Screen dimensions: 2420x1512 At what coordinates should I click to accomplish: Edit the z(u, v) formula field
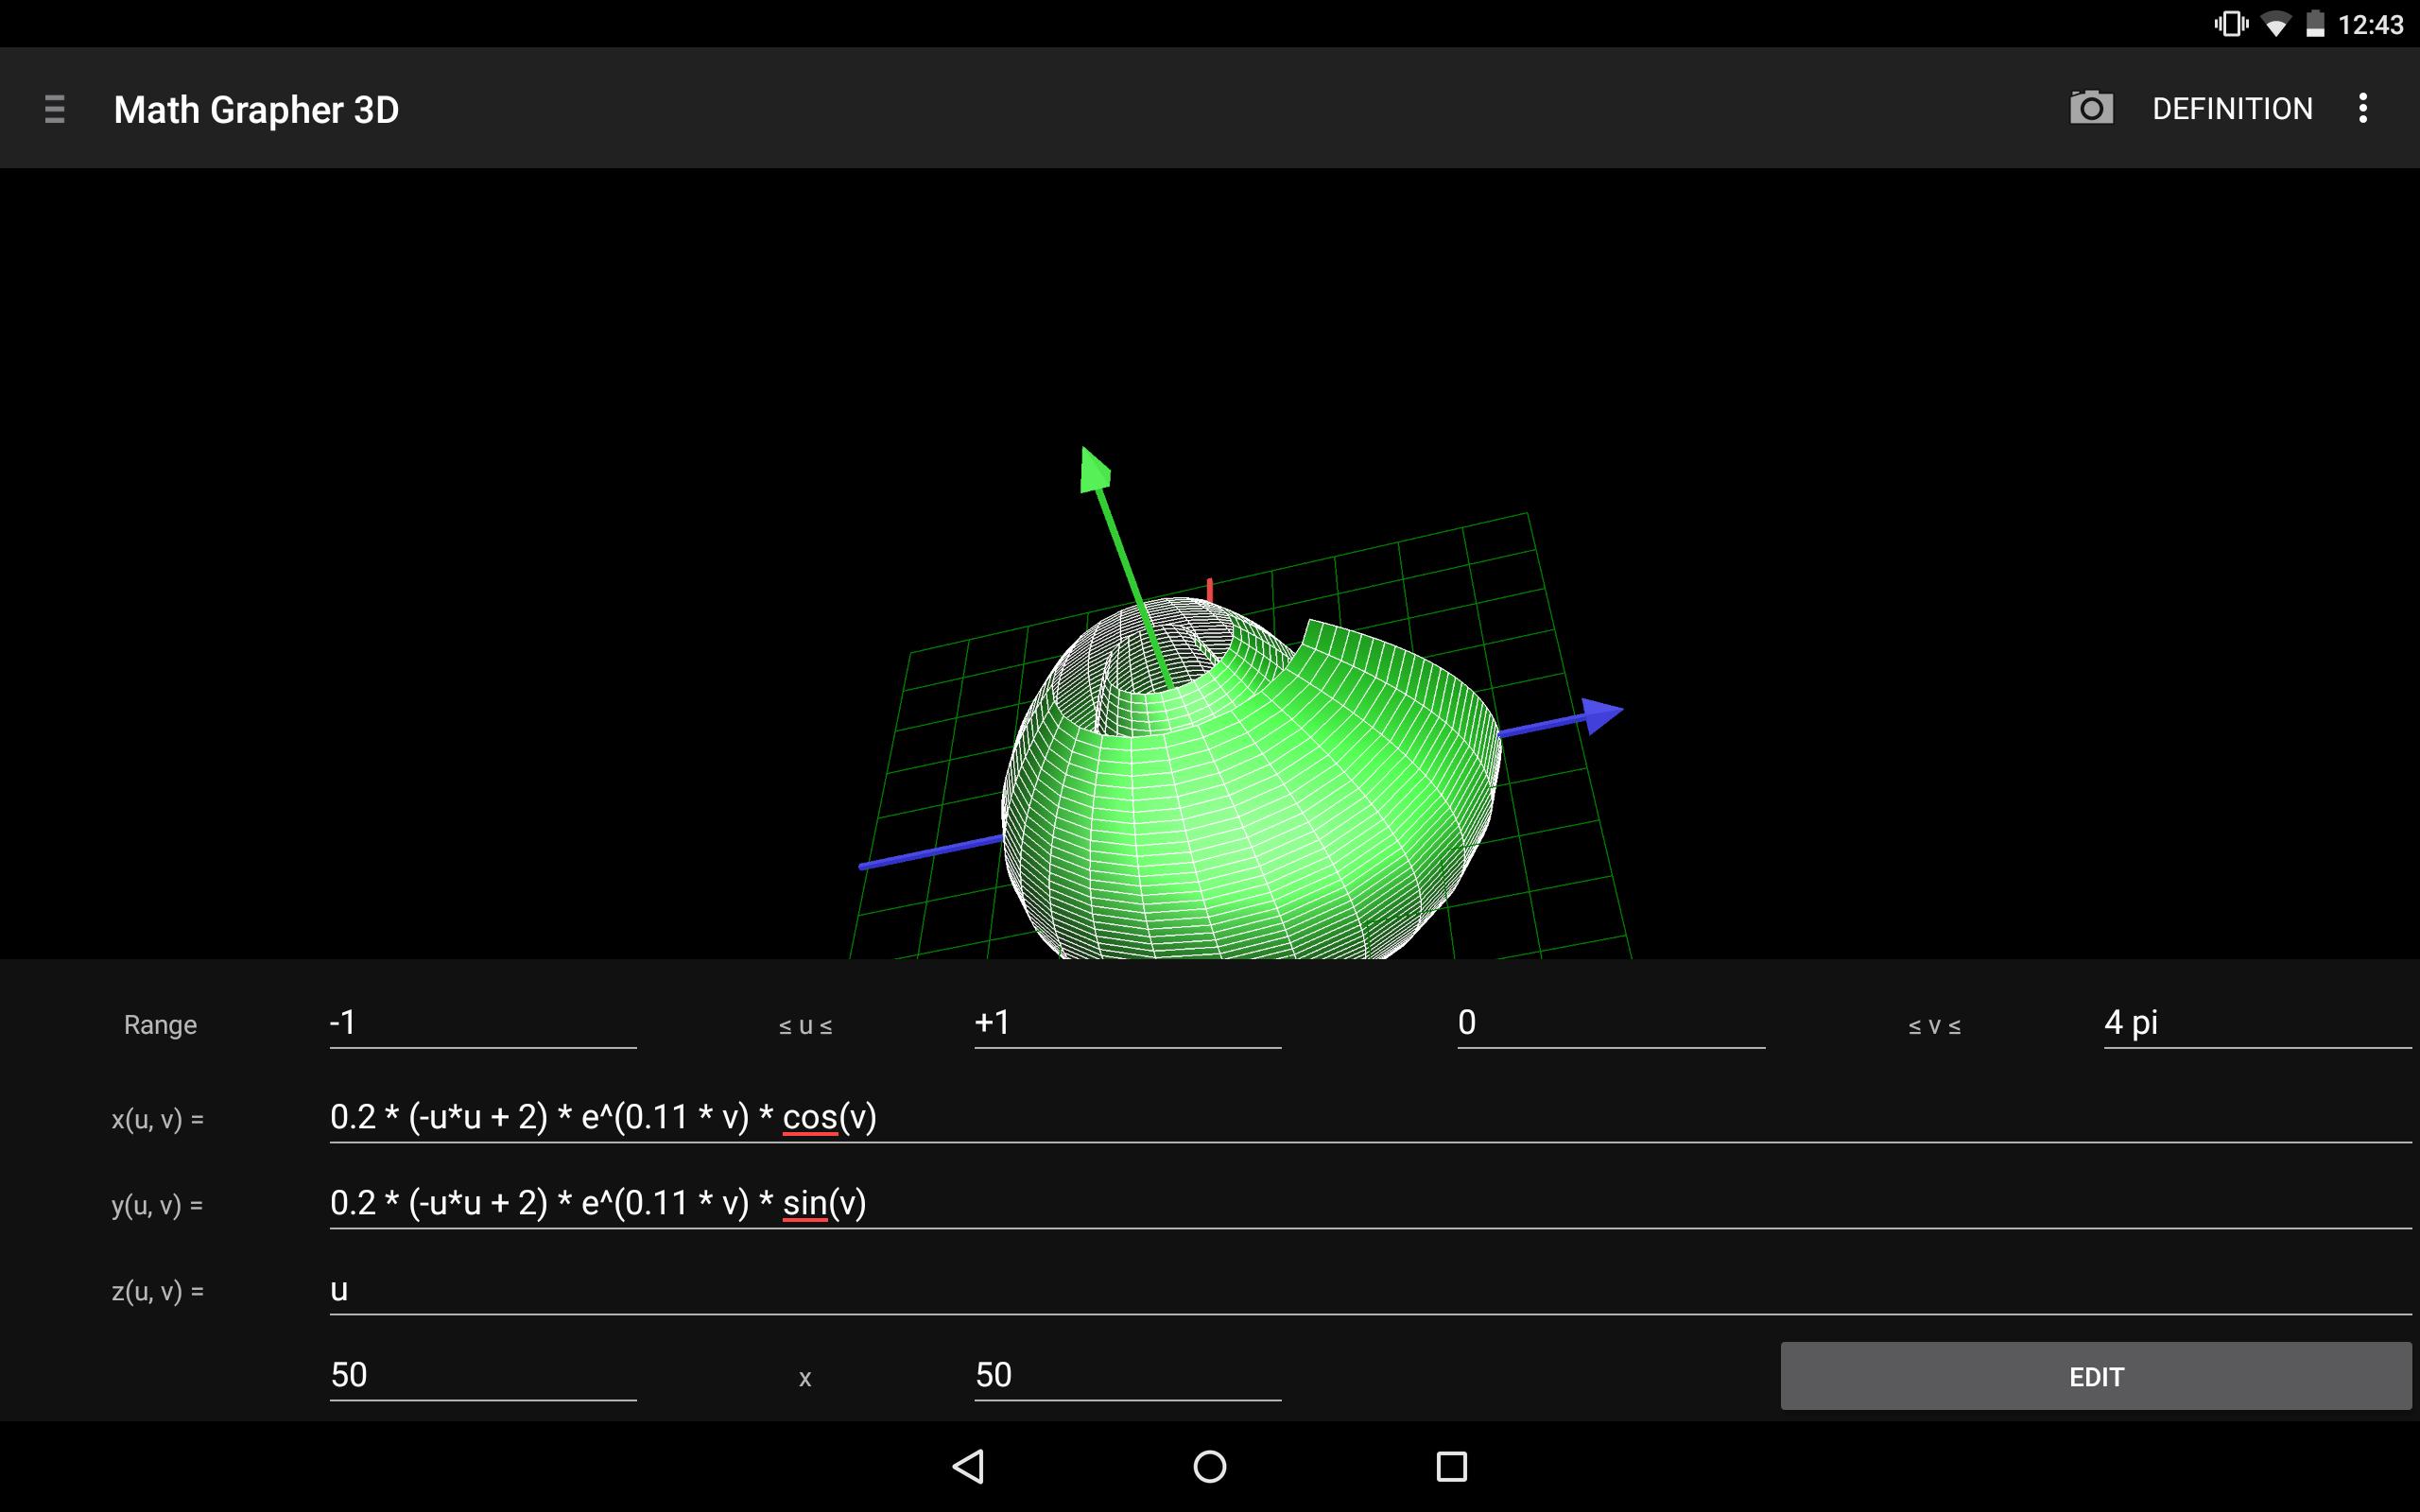tap(1371, 1289)
